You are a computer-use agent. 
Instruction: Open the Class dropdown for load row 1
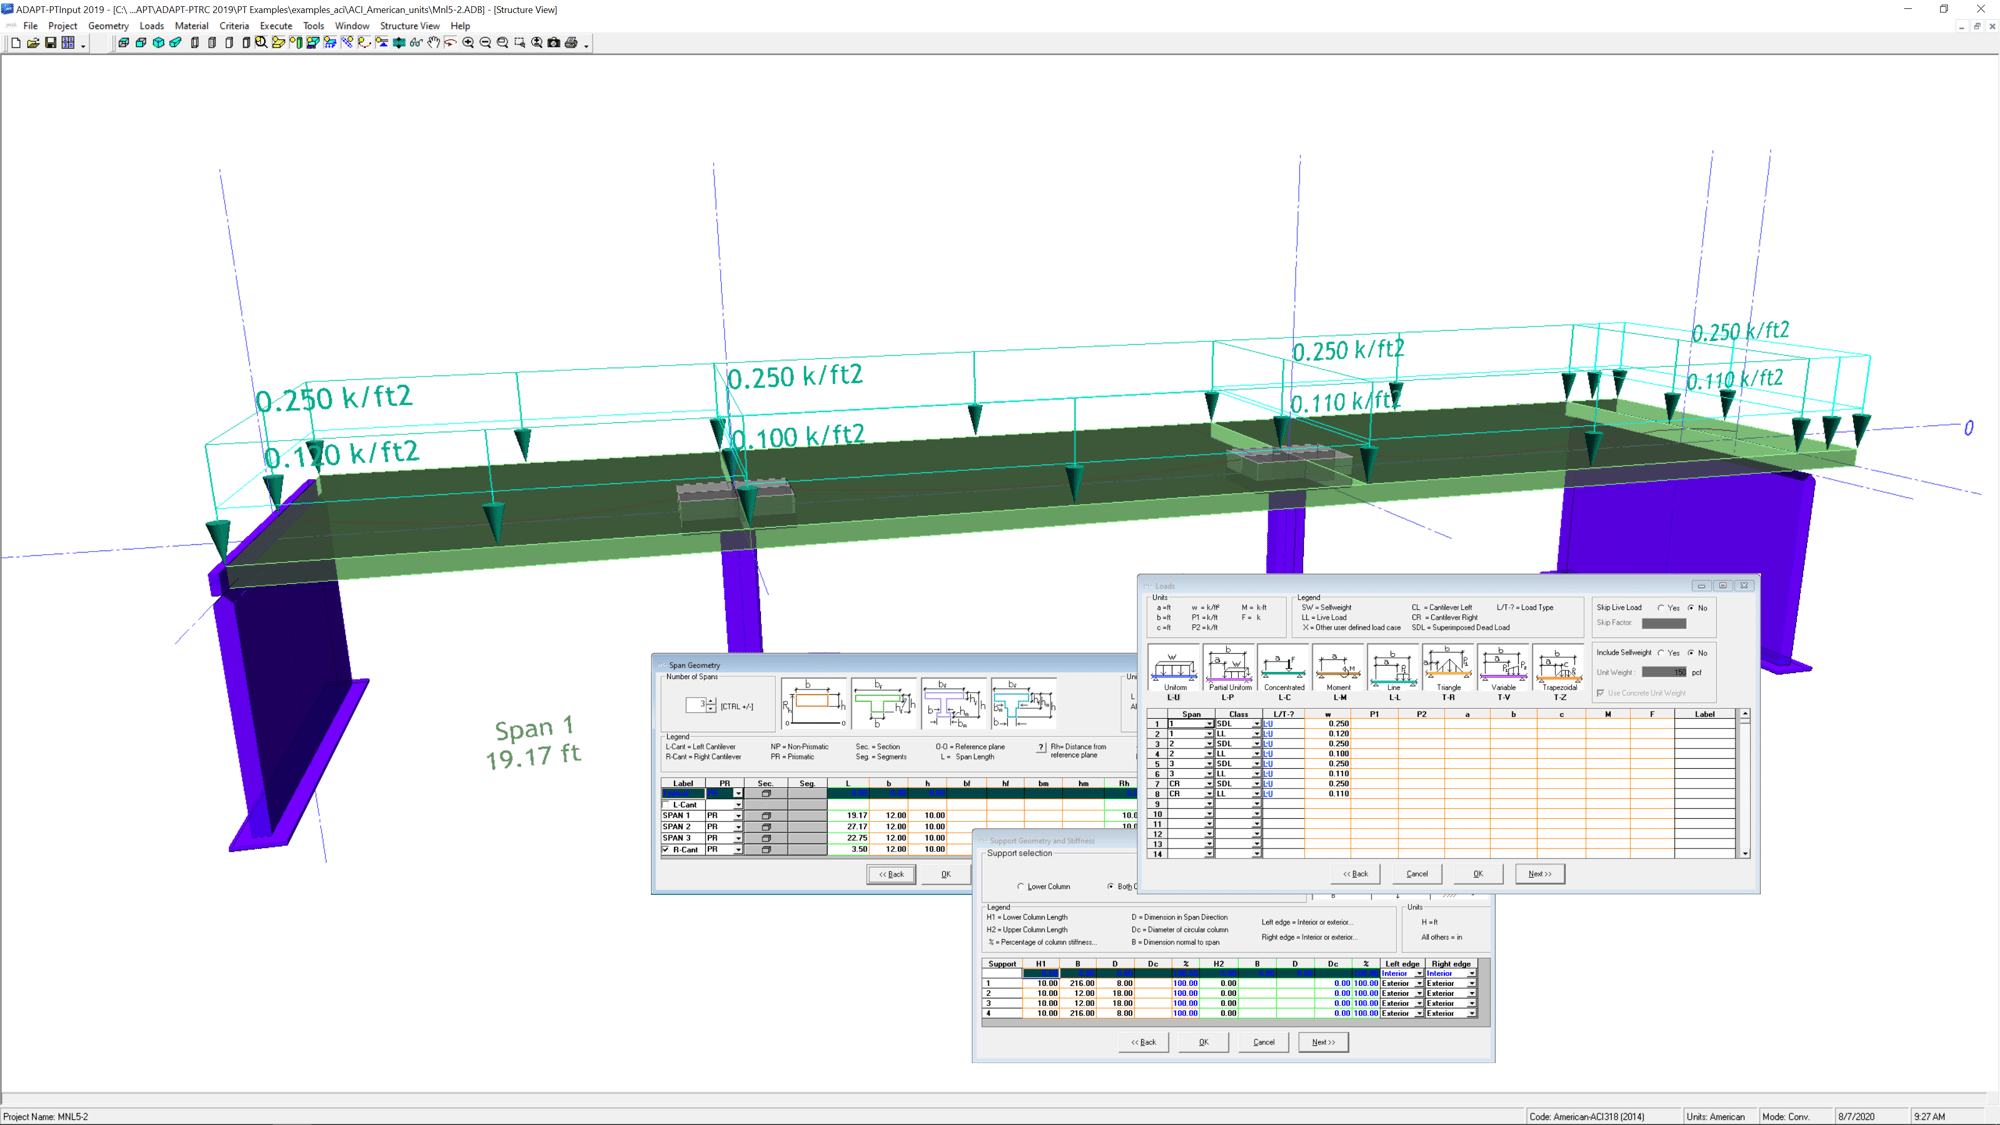click(1257, 722)
